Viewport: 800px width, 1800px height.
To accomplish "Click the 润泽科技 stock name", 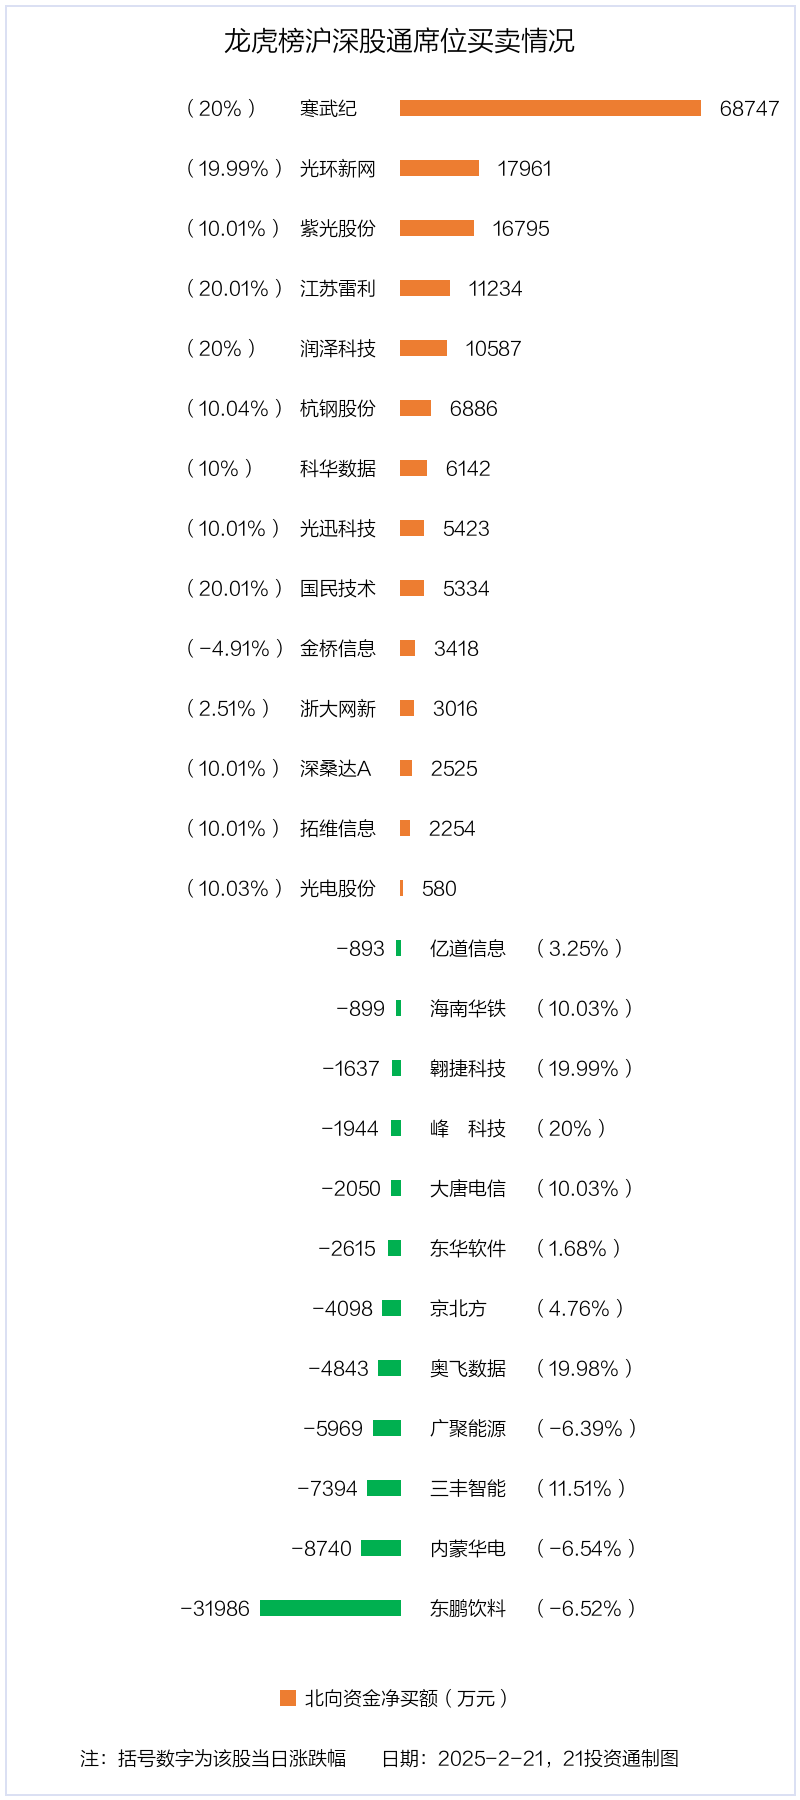I will pyautogui.click(x=337, y=349).
